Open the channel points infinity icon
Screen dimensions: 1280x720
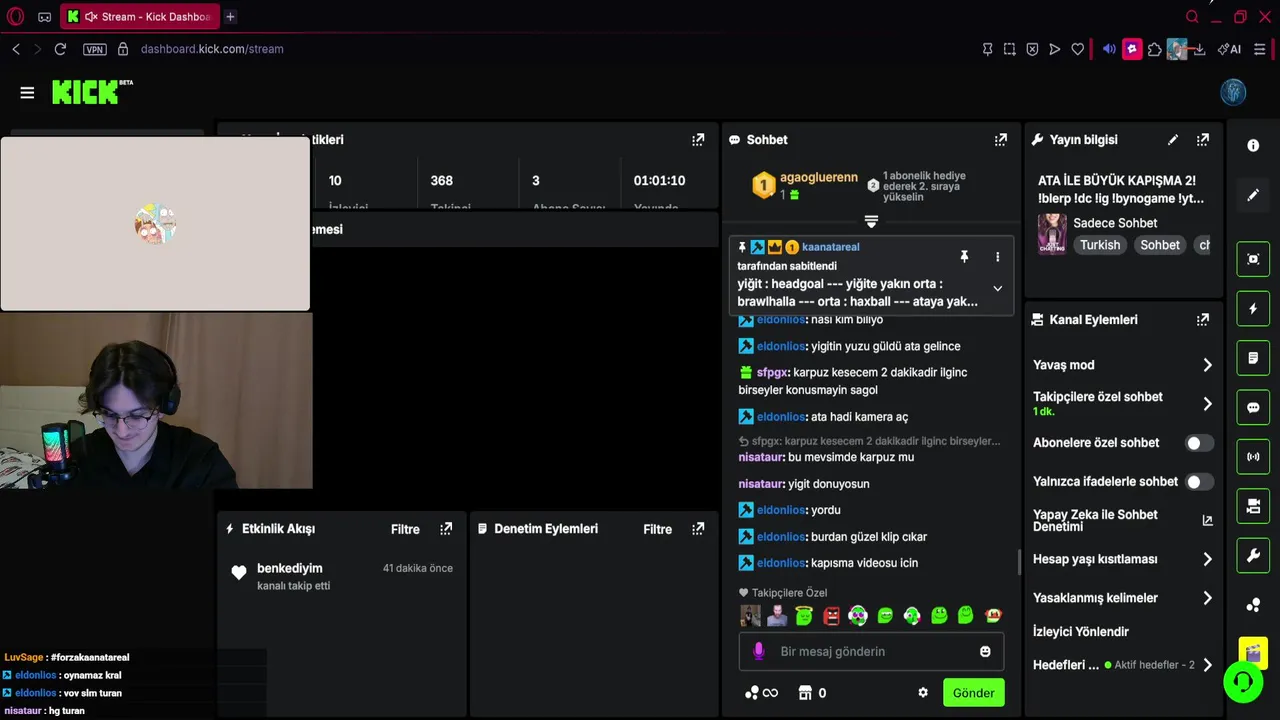pyautogui.click(x=761, y=693)
